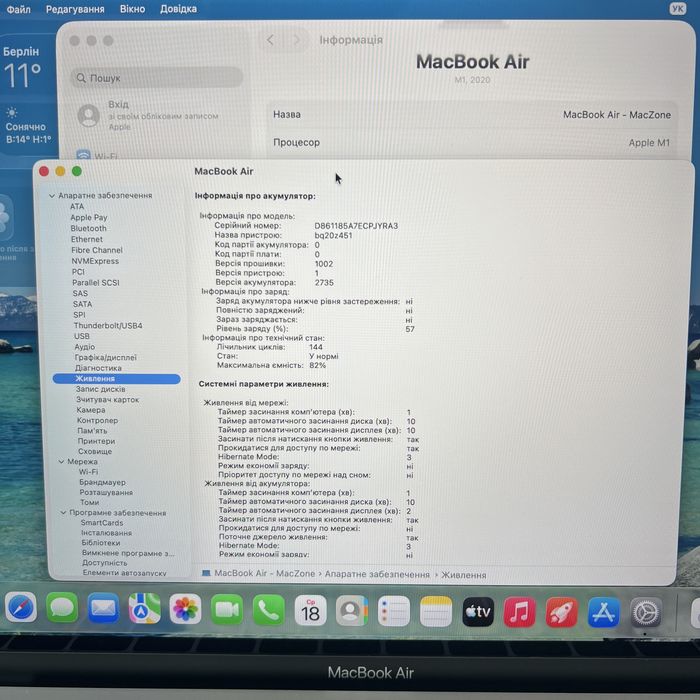Open Contacts app in Dock
Screen dimensions: 700x700
352,611
